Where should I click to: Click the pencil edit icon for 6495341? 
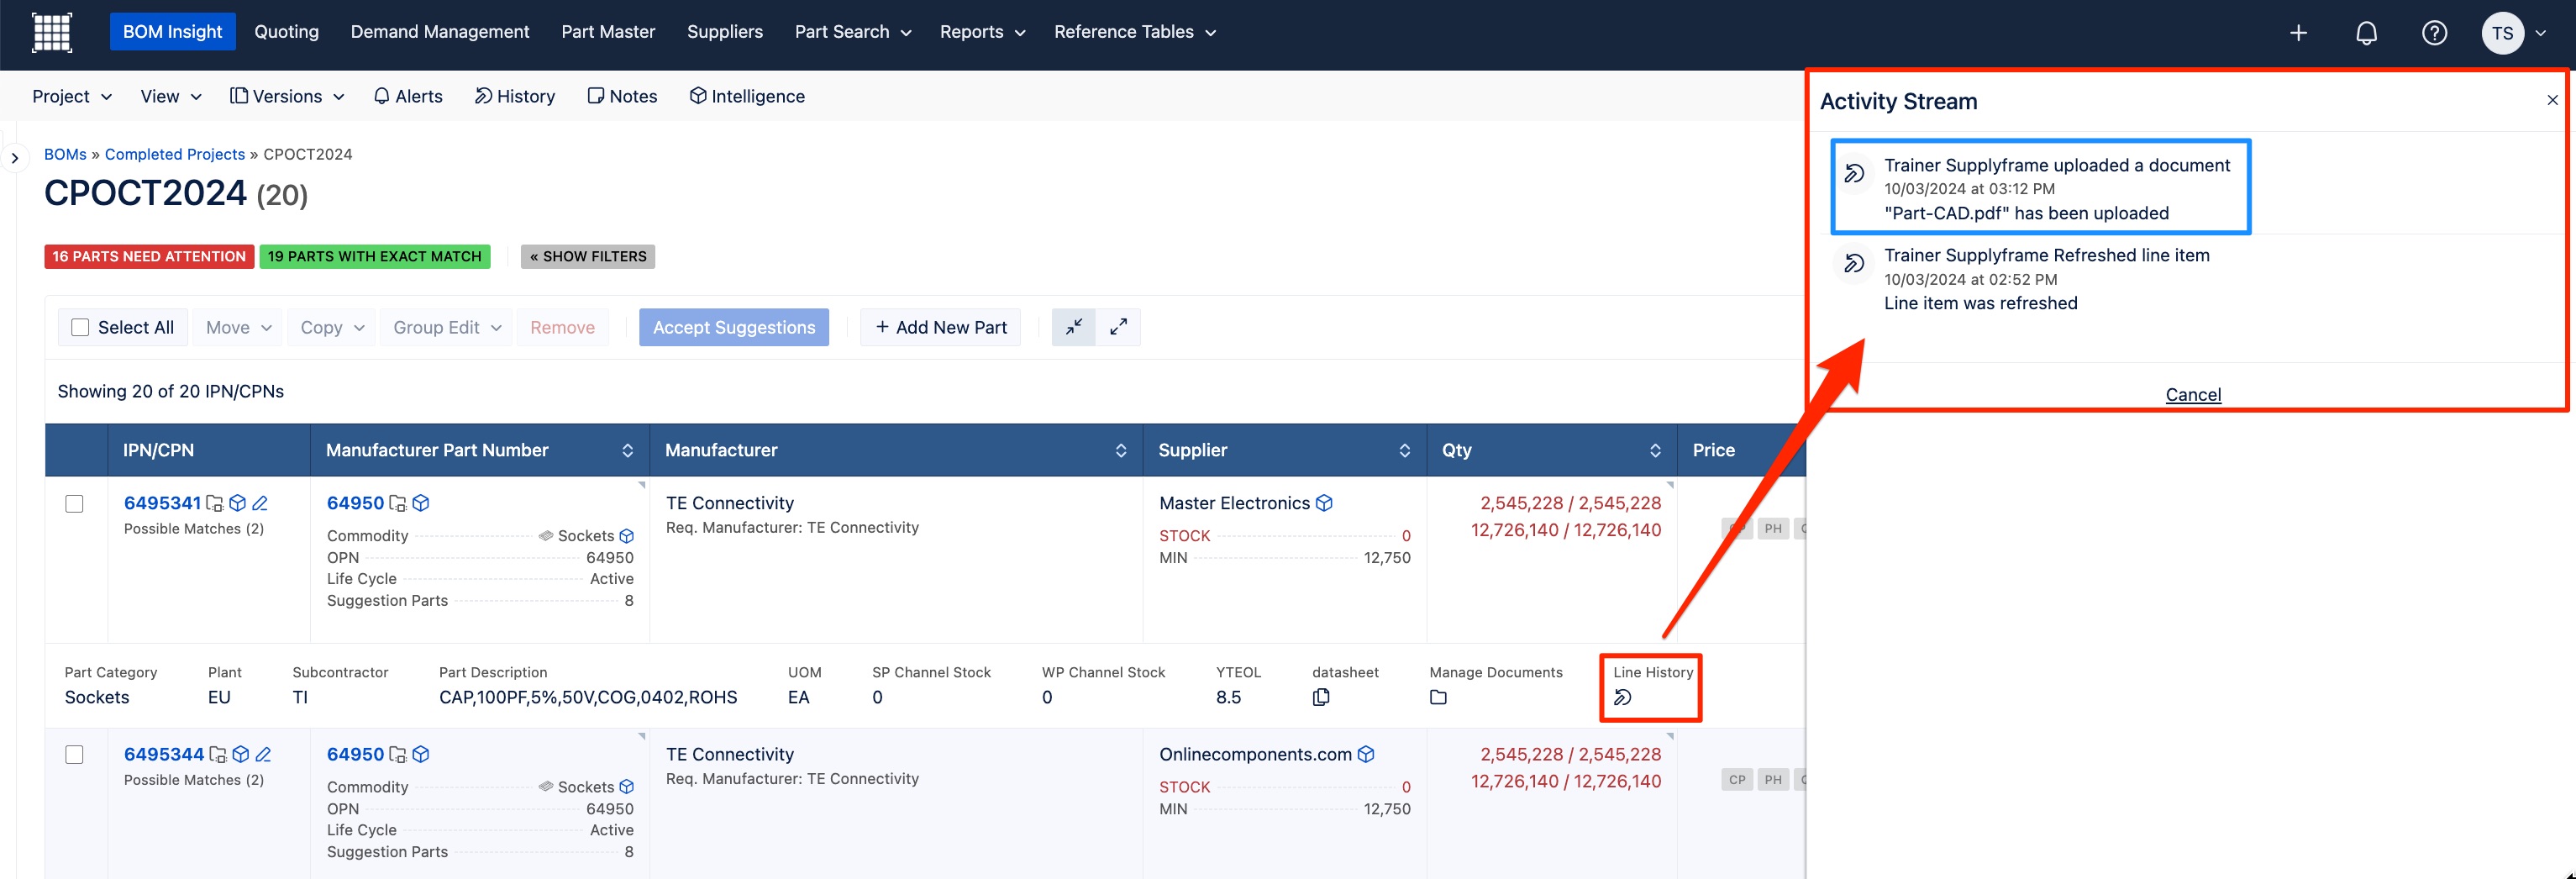click(x=260, y=503)
